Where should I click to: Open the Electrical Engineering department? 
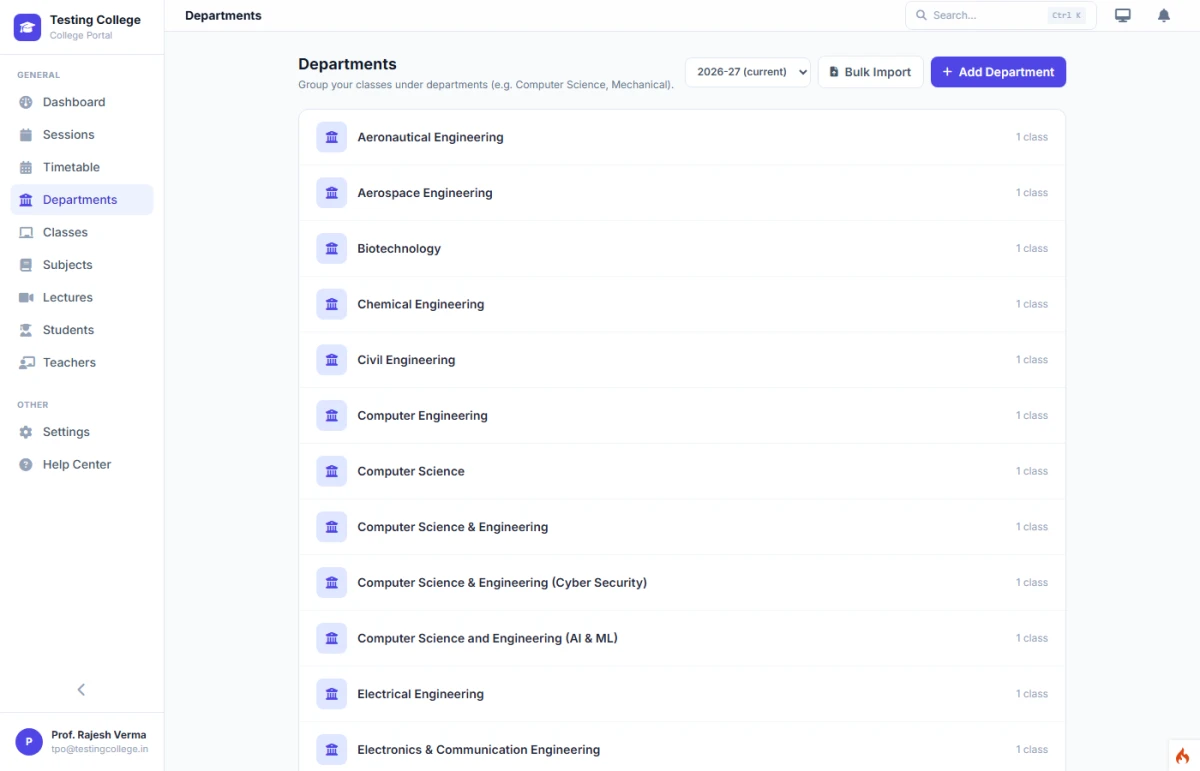click(682, 694)
